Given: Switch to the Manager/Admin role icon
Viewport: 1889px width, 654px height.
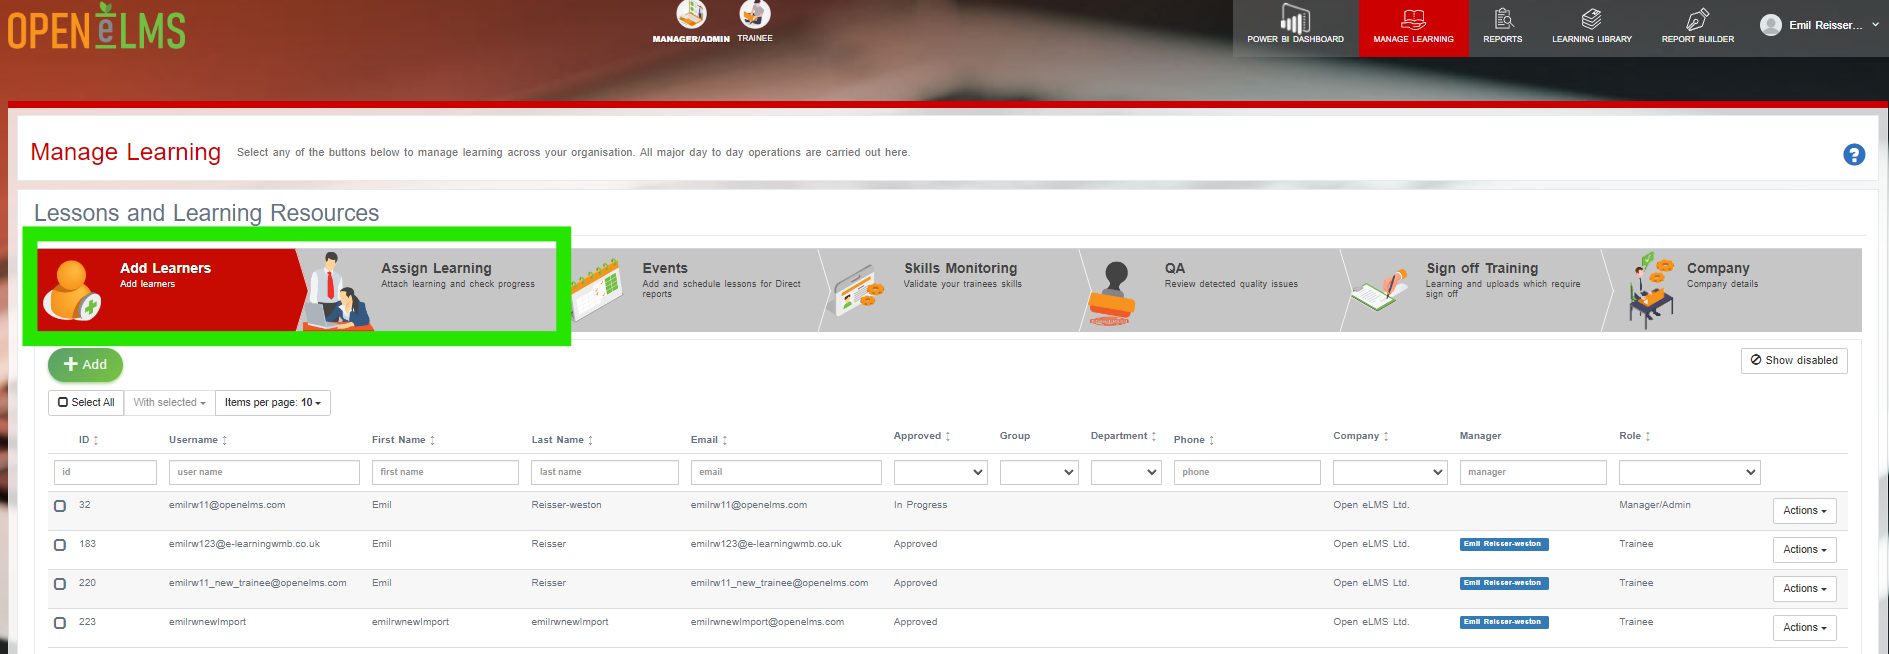Looking at the screenshot, I should pos(691,14).
